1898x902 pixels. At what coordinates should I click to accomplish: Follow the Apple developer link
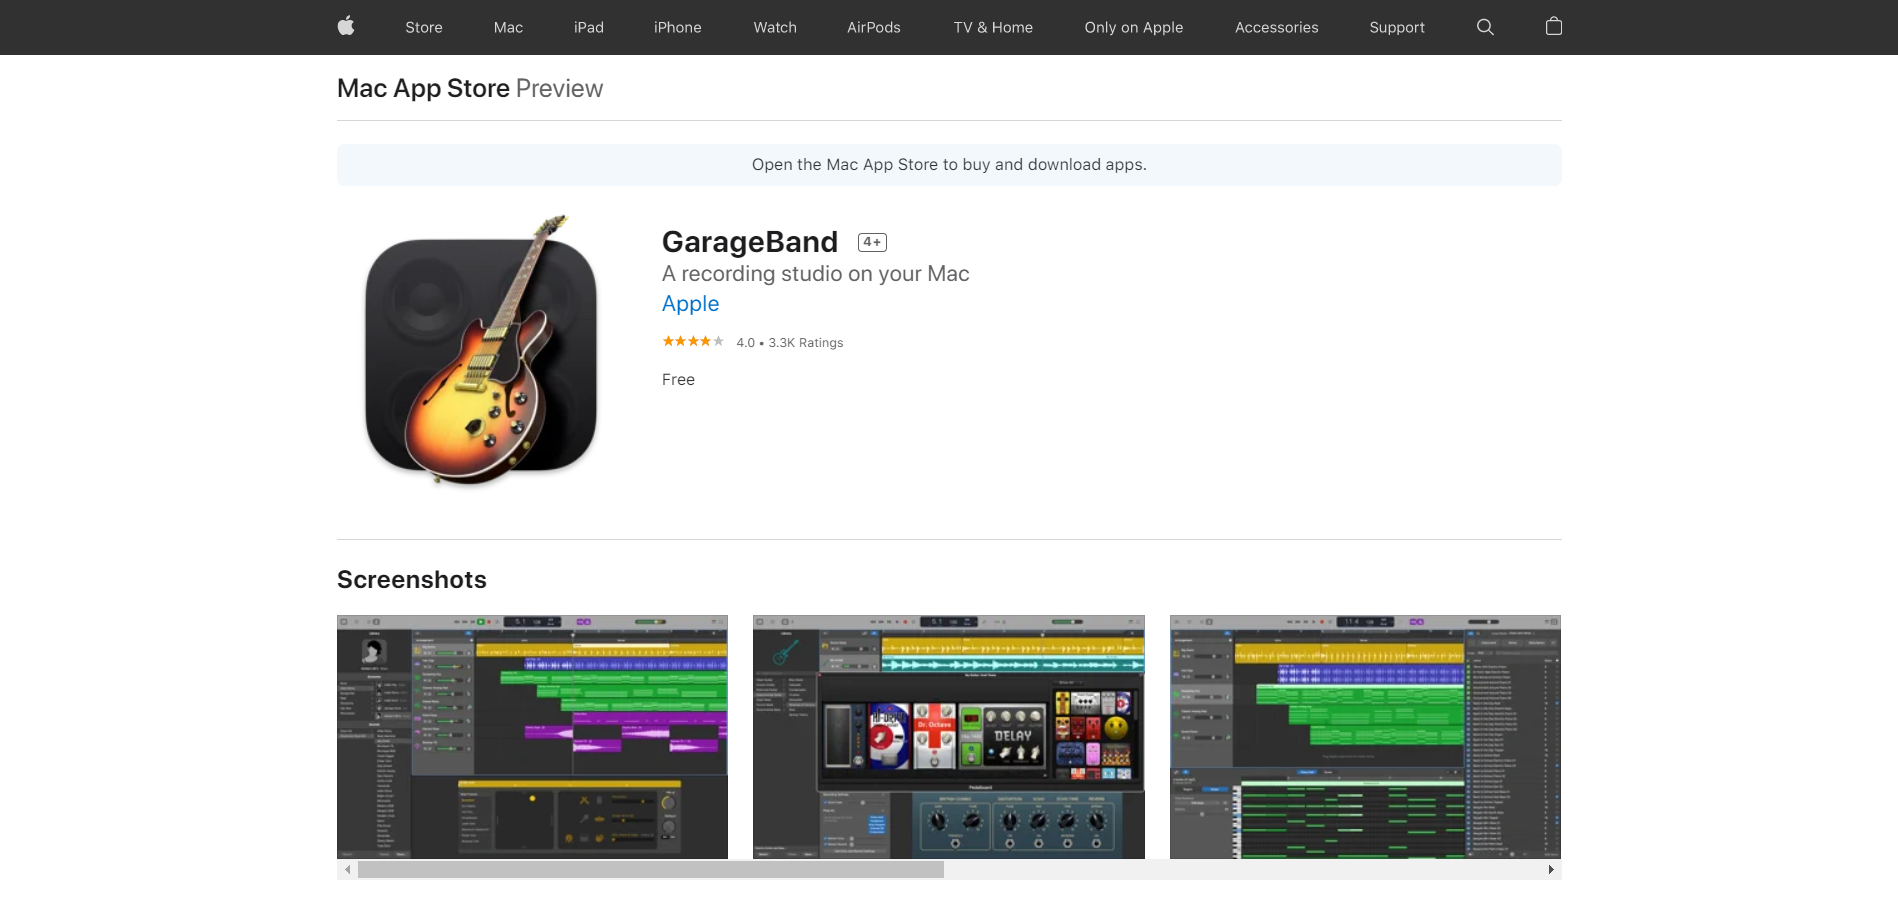point(690,304)
